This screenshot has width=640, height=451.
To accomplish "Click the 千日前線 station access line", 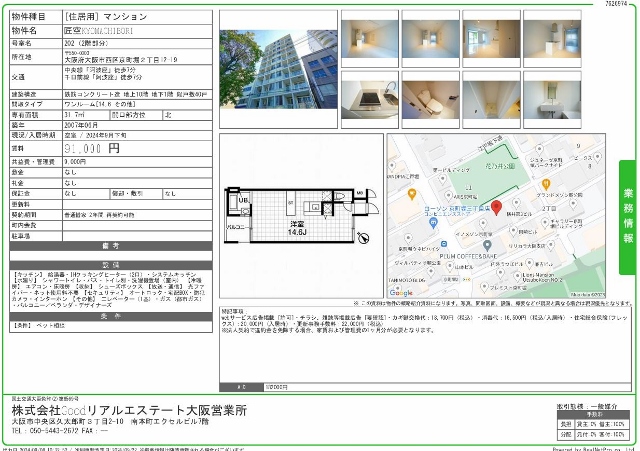I will point(103,77).
